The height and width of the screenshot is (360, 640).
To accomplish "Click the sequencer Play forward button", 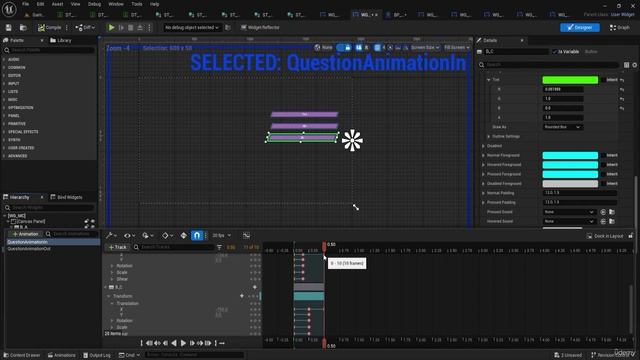I will pos(183,343).
